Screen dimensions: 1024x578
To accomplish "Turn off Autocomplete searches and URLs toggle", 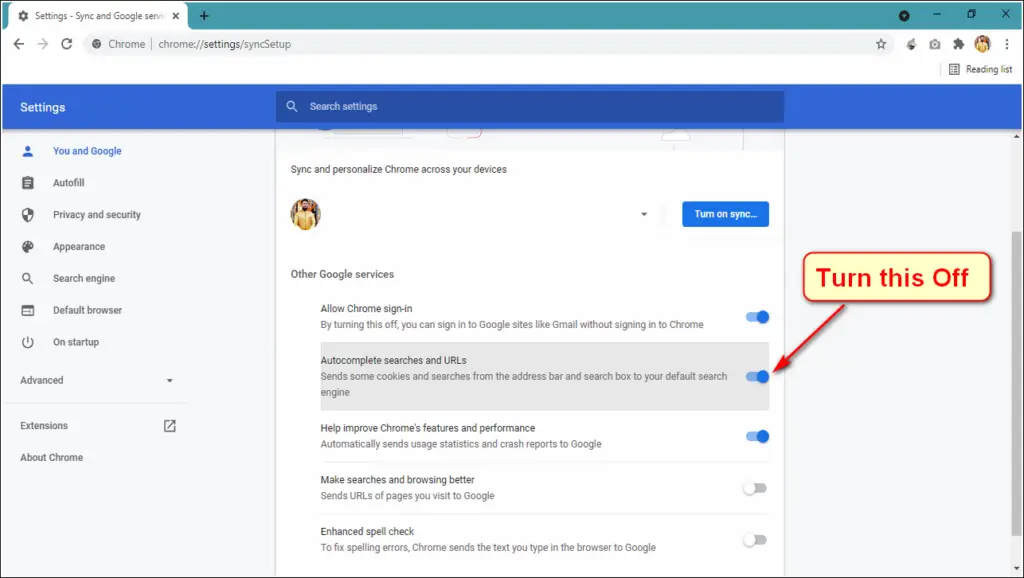I will click(758, 377).
